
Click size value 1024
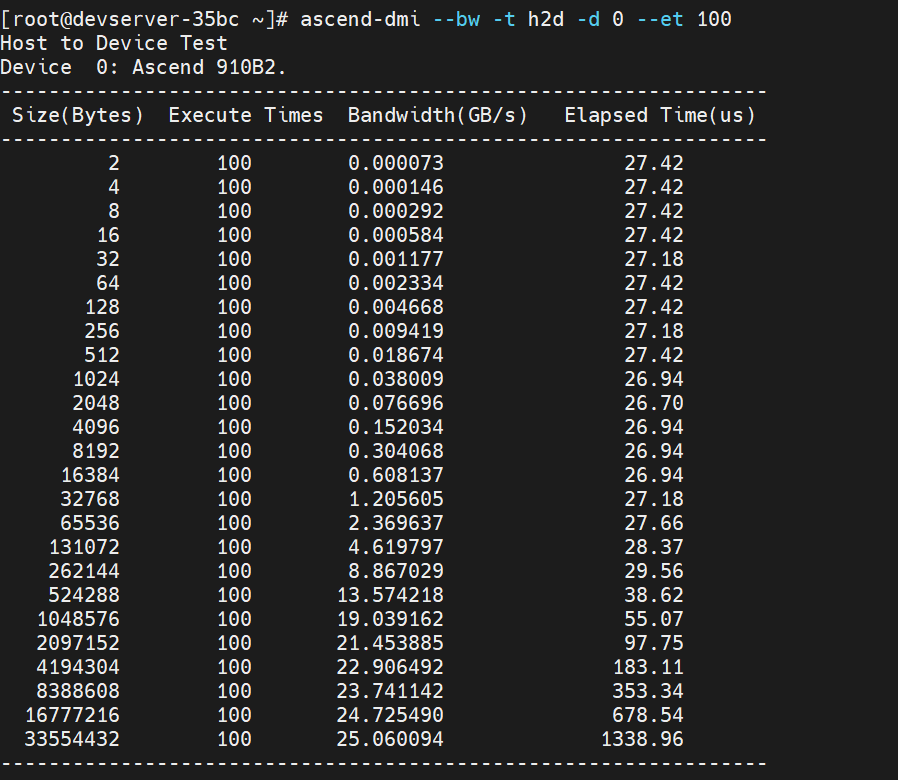coord(96,380)
